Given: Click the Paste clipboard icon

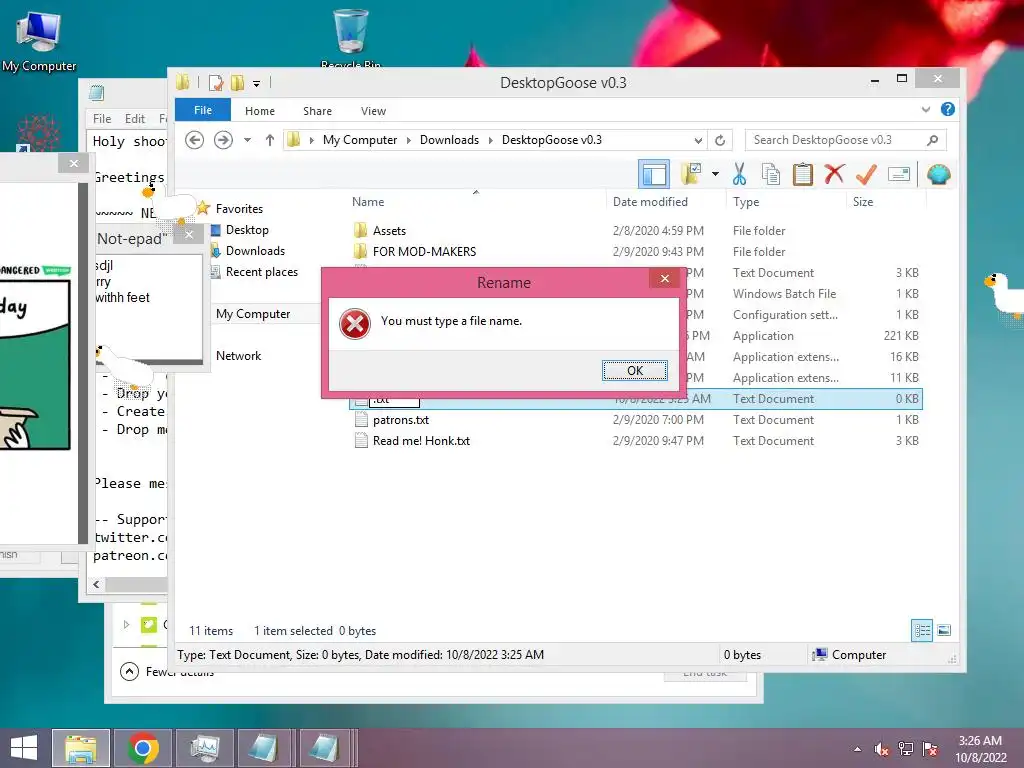Looking at the screenshot, I should pyautogui.click(x=803, y=174).
